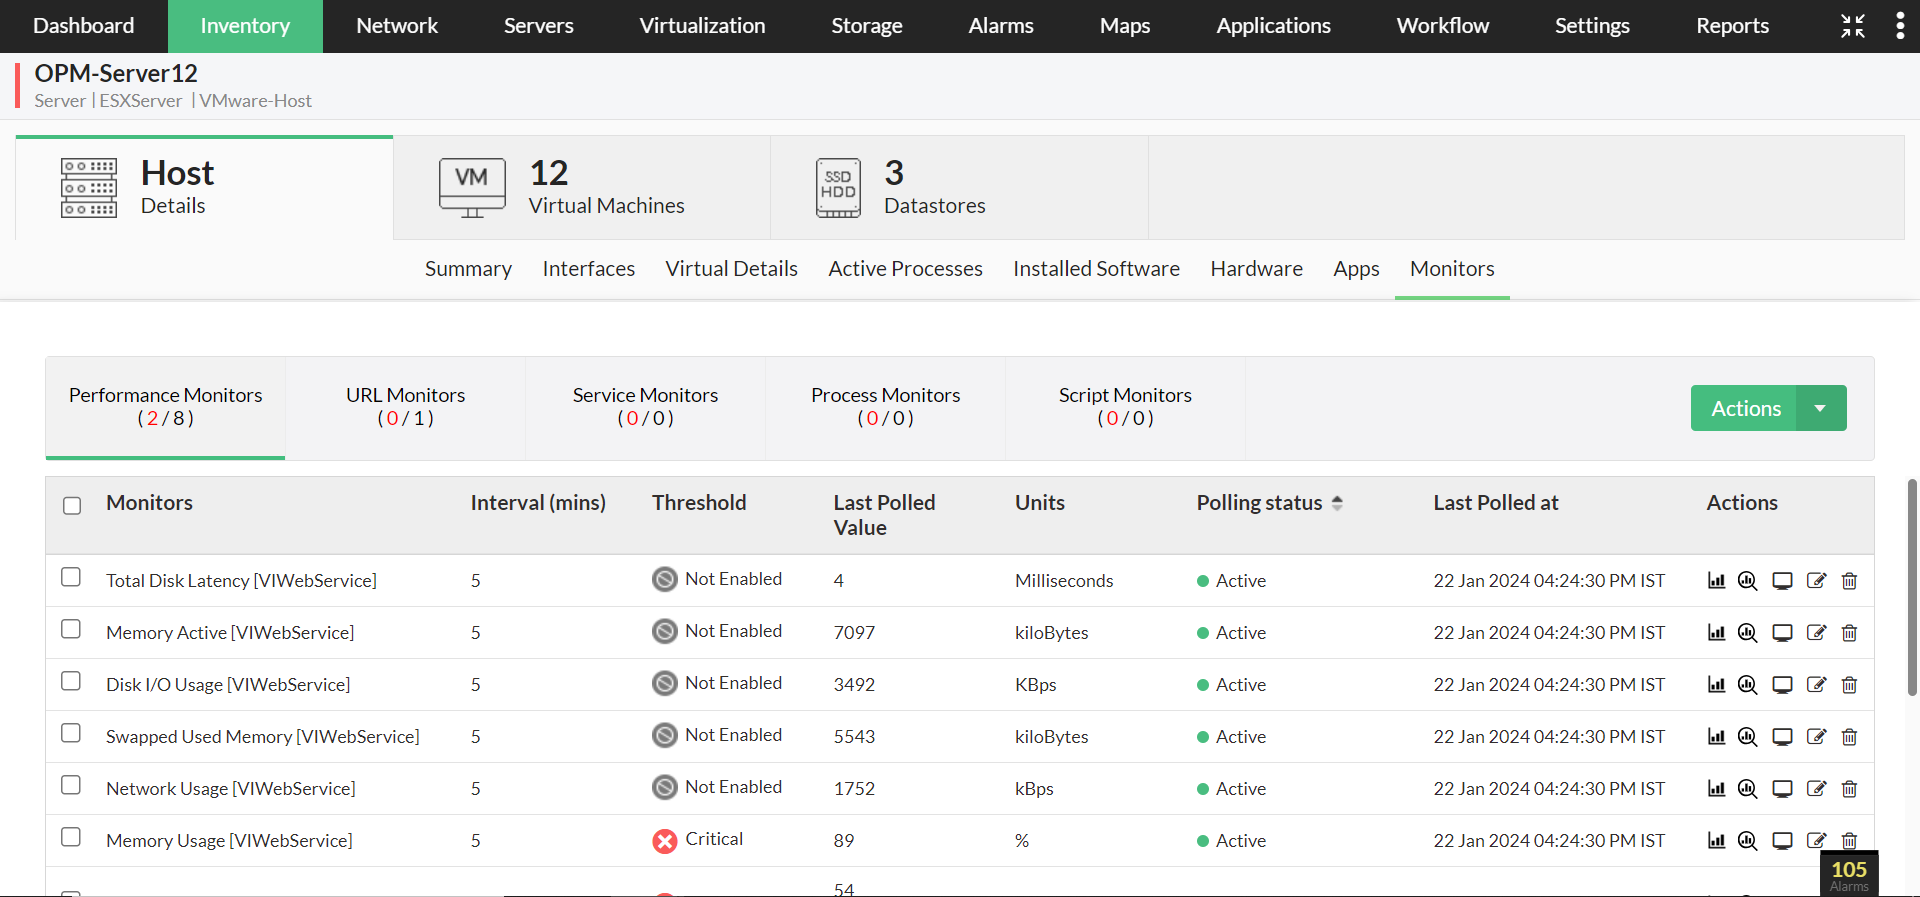Click the collapse view arrows icon in top bar
Viewport: 1920px width, 897px height.
[1853, 26]
